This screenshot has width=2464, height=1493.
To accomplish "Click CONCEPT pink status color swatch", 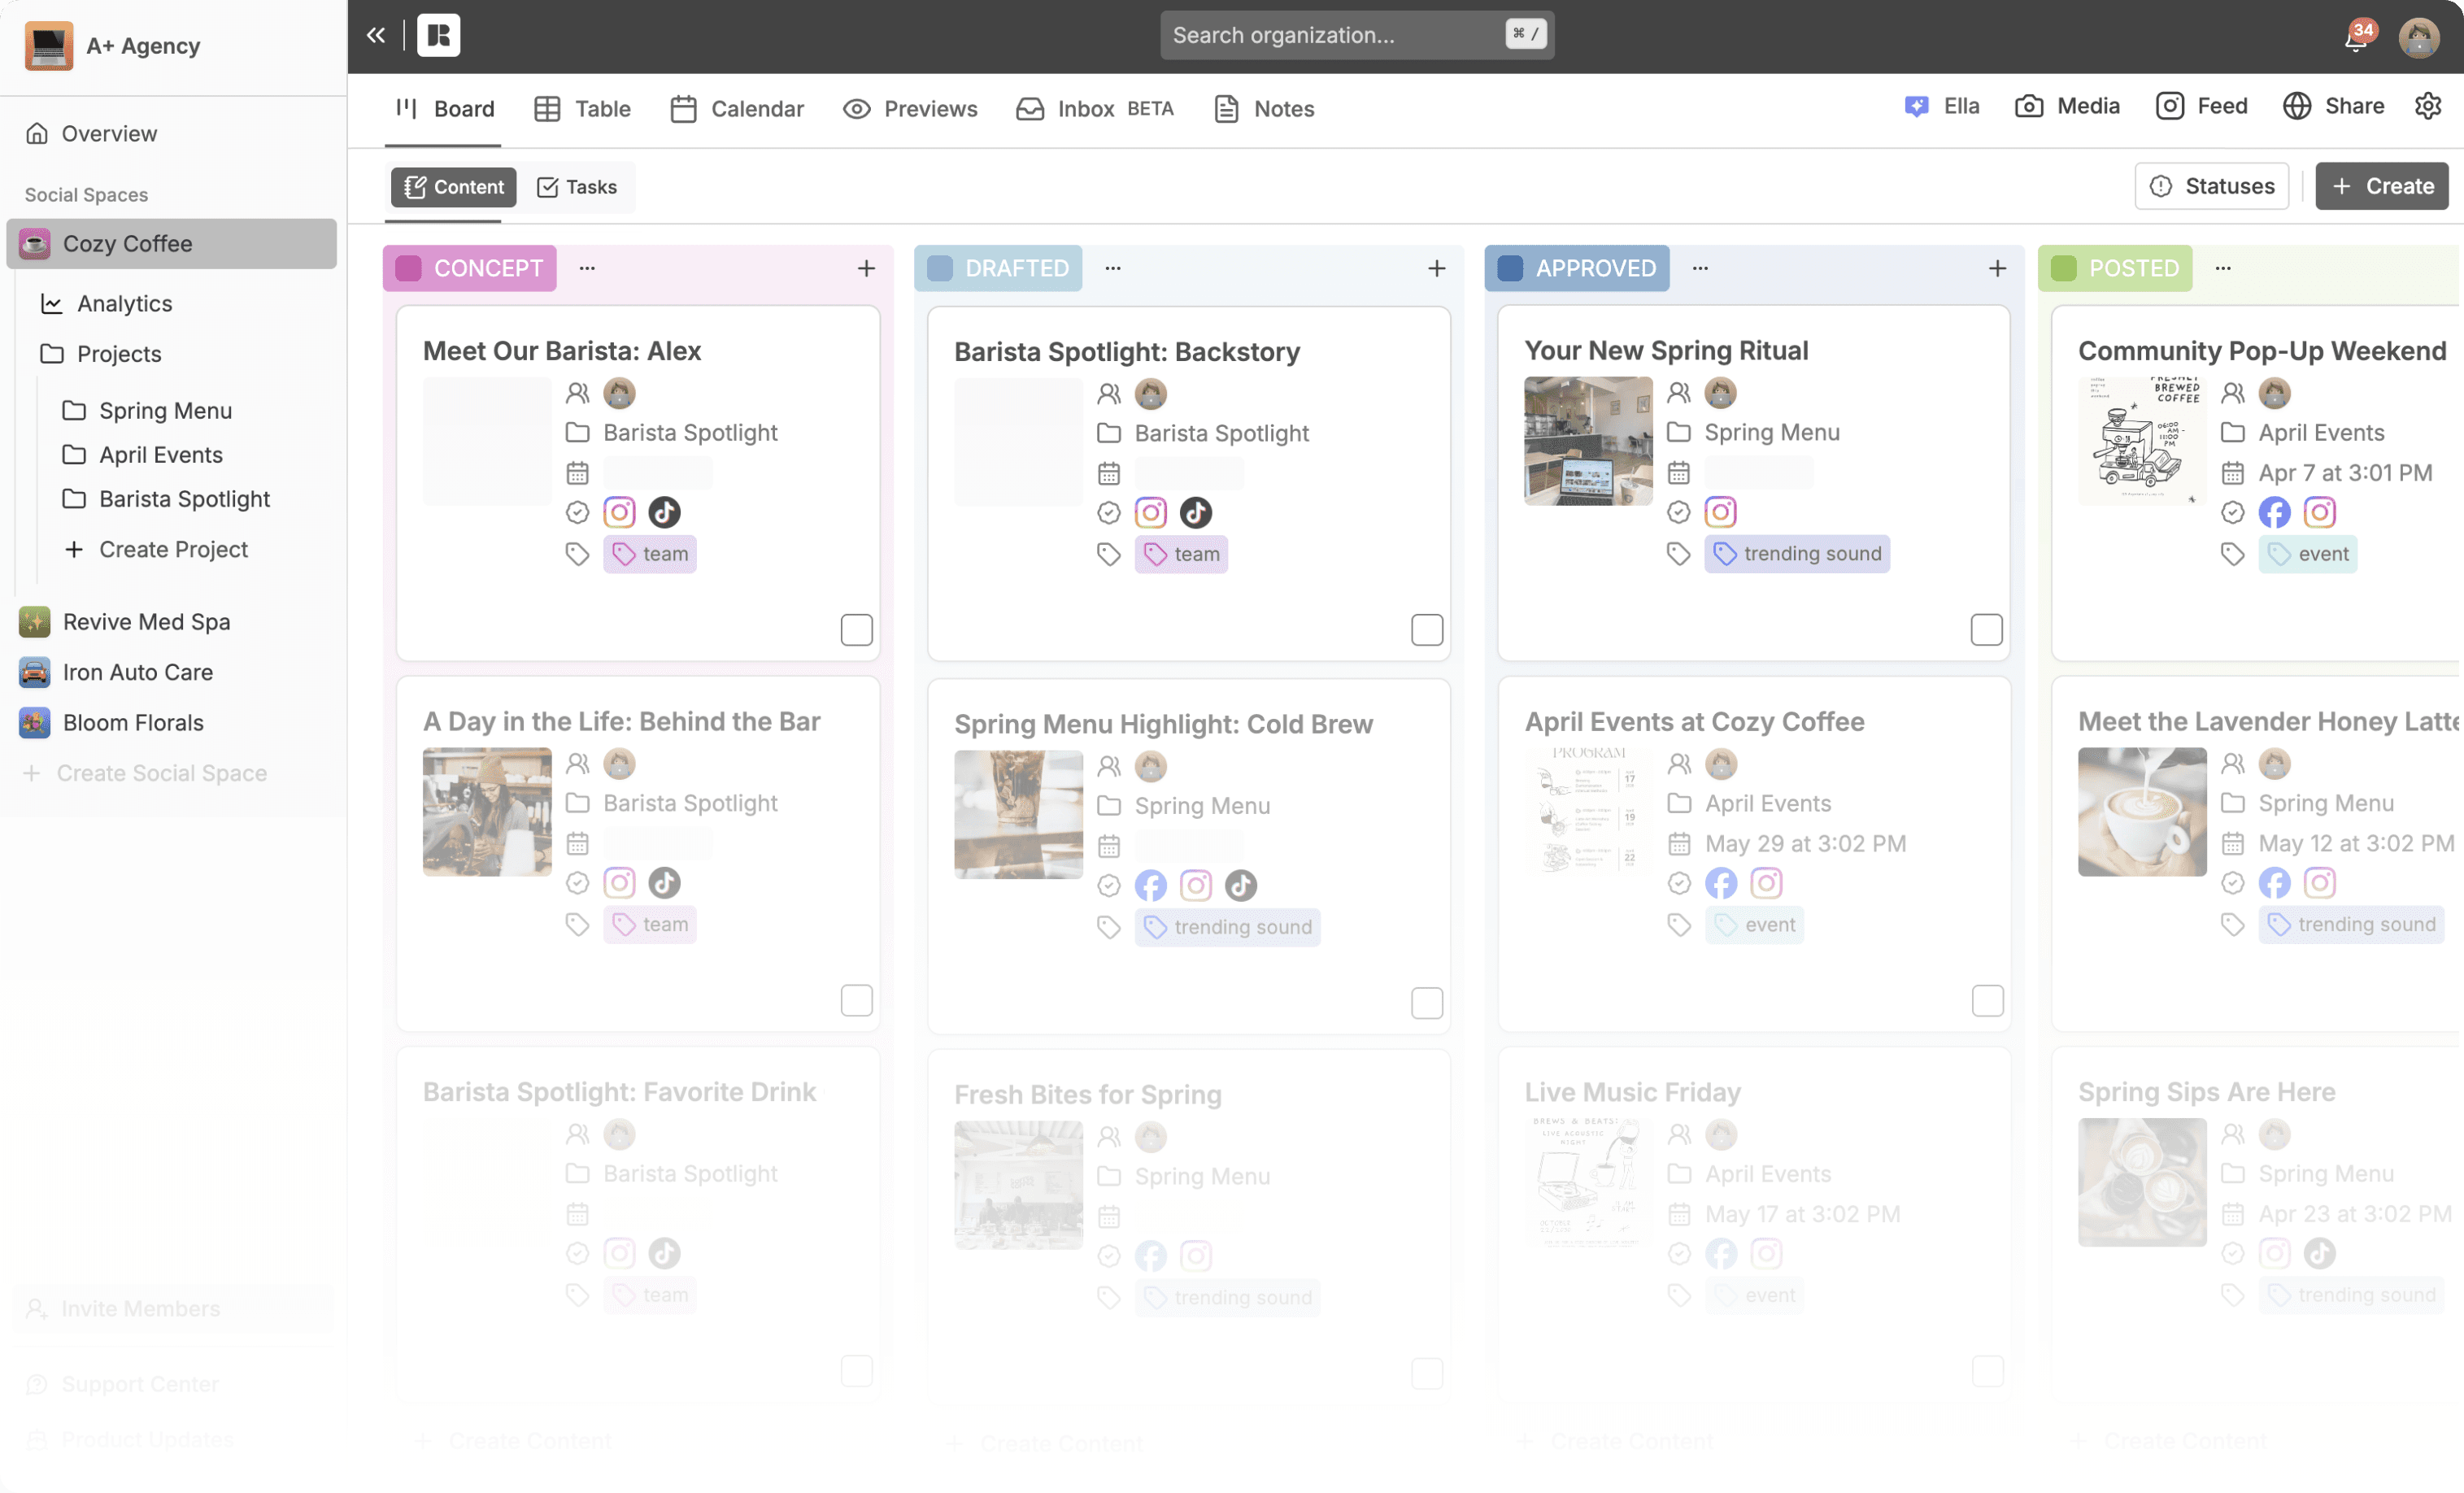I will tap(408, 268).
